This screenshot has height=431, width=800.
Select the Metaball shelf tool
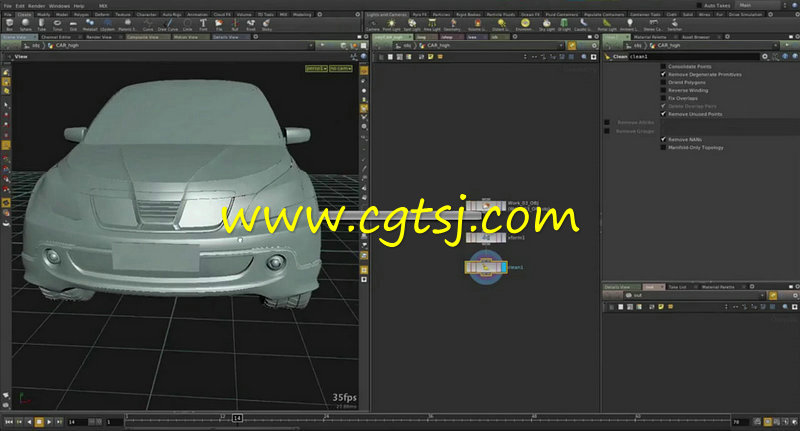tap(89, 24)
